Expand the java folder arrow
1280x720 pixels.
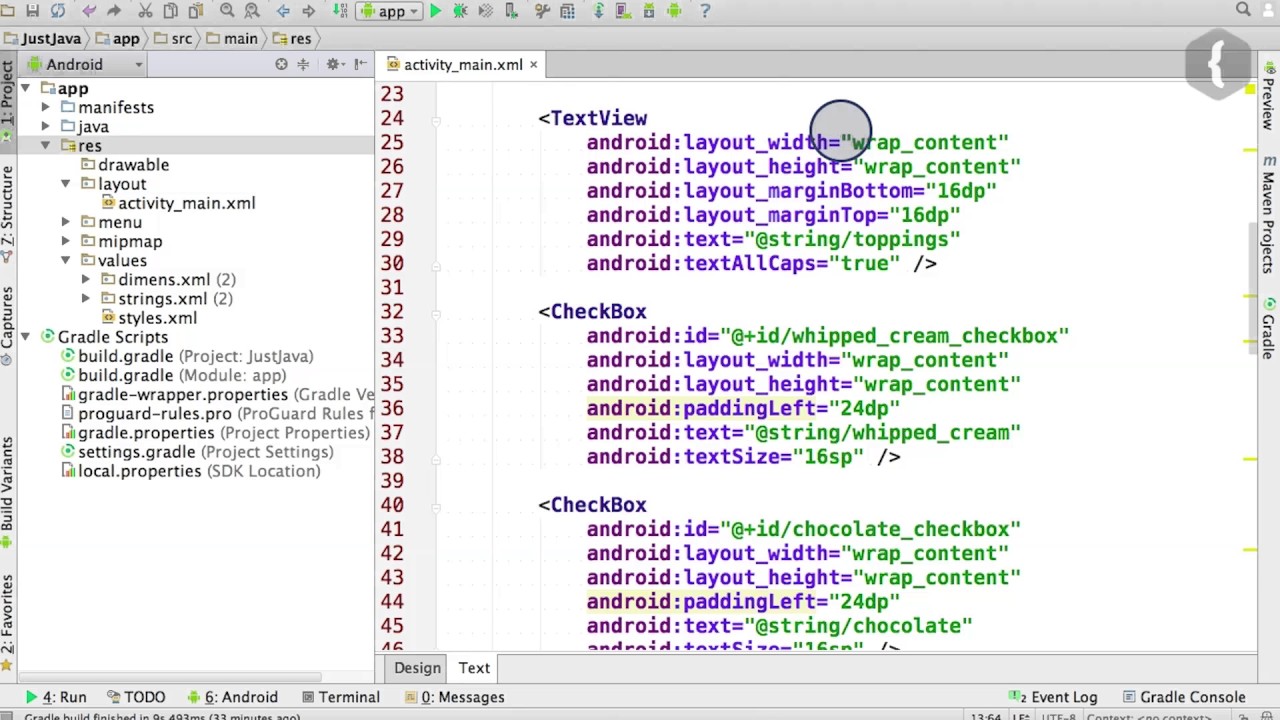[46, 126]
